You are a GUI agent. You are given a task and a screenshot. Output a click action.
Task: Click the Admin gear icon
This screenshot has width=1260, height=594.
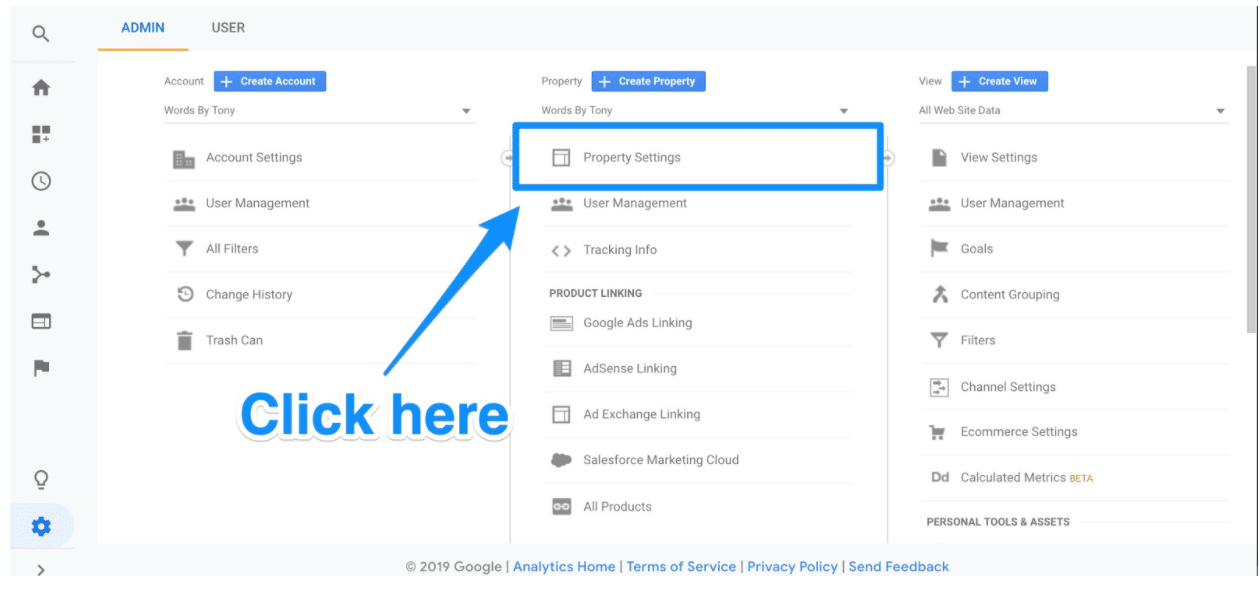(x=41, y=526)
